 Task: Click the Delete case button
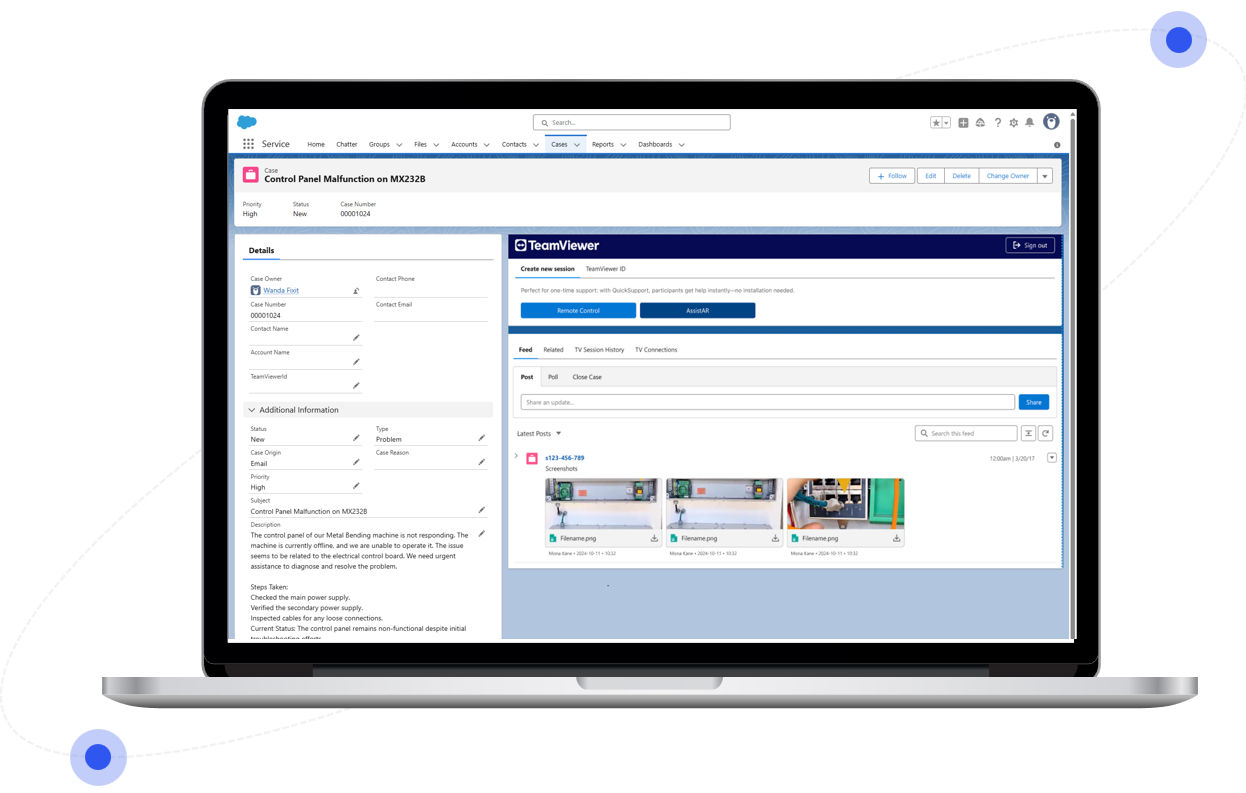[x=961, y=176]
